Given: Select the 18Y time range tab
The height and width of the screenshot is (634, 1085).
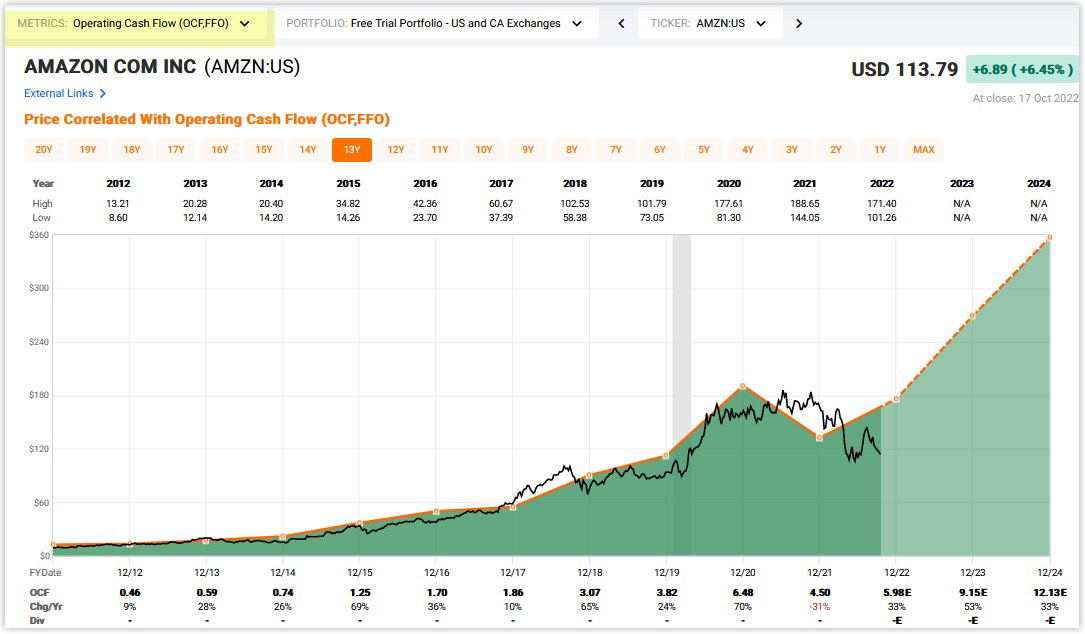Looking at the screenshot, I should (x=132, y=150).
